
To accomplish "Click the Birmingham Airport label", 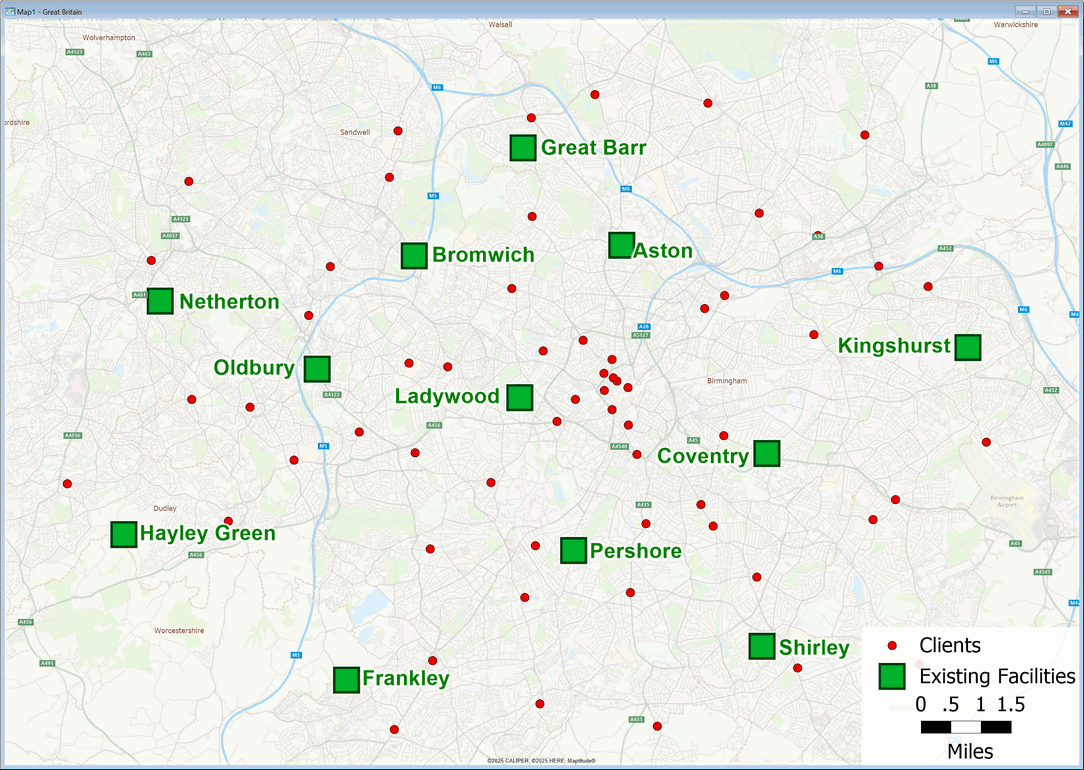I will [x=1007, y=501].
